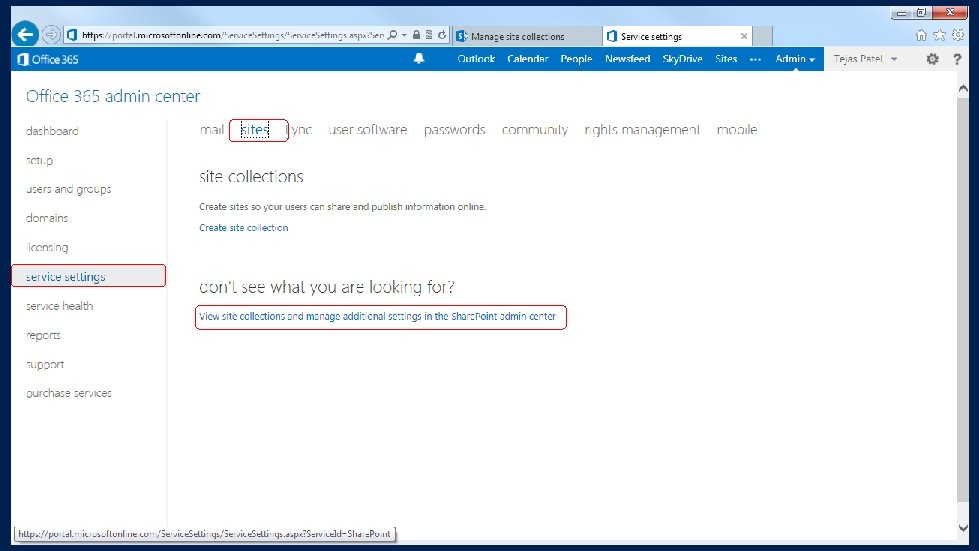Open service health in sidebar
The height and width of the screenshot is (551, 979).
59,306
